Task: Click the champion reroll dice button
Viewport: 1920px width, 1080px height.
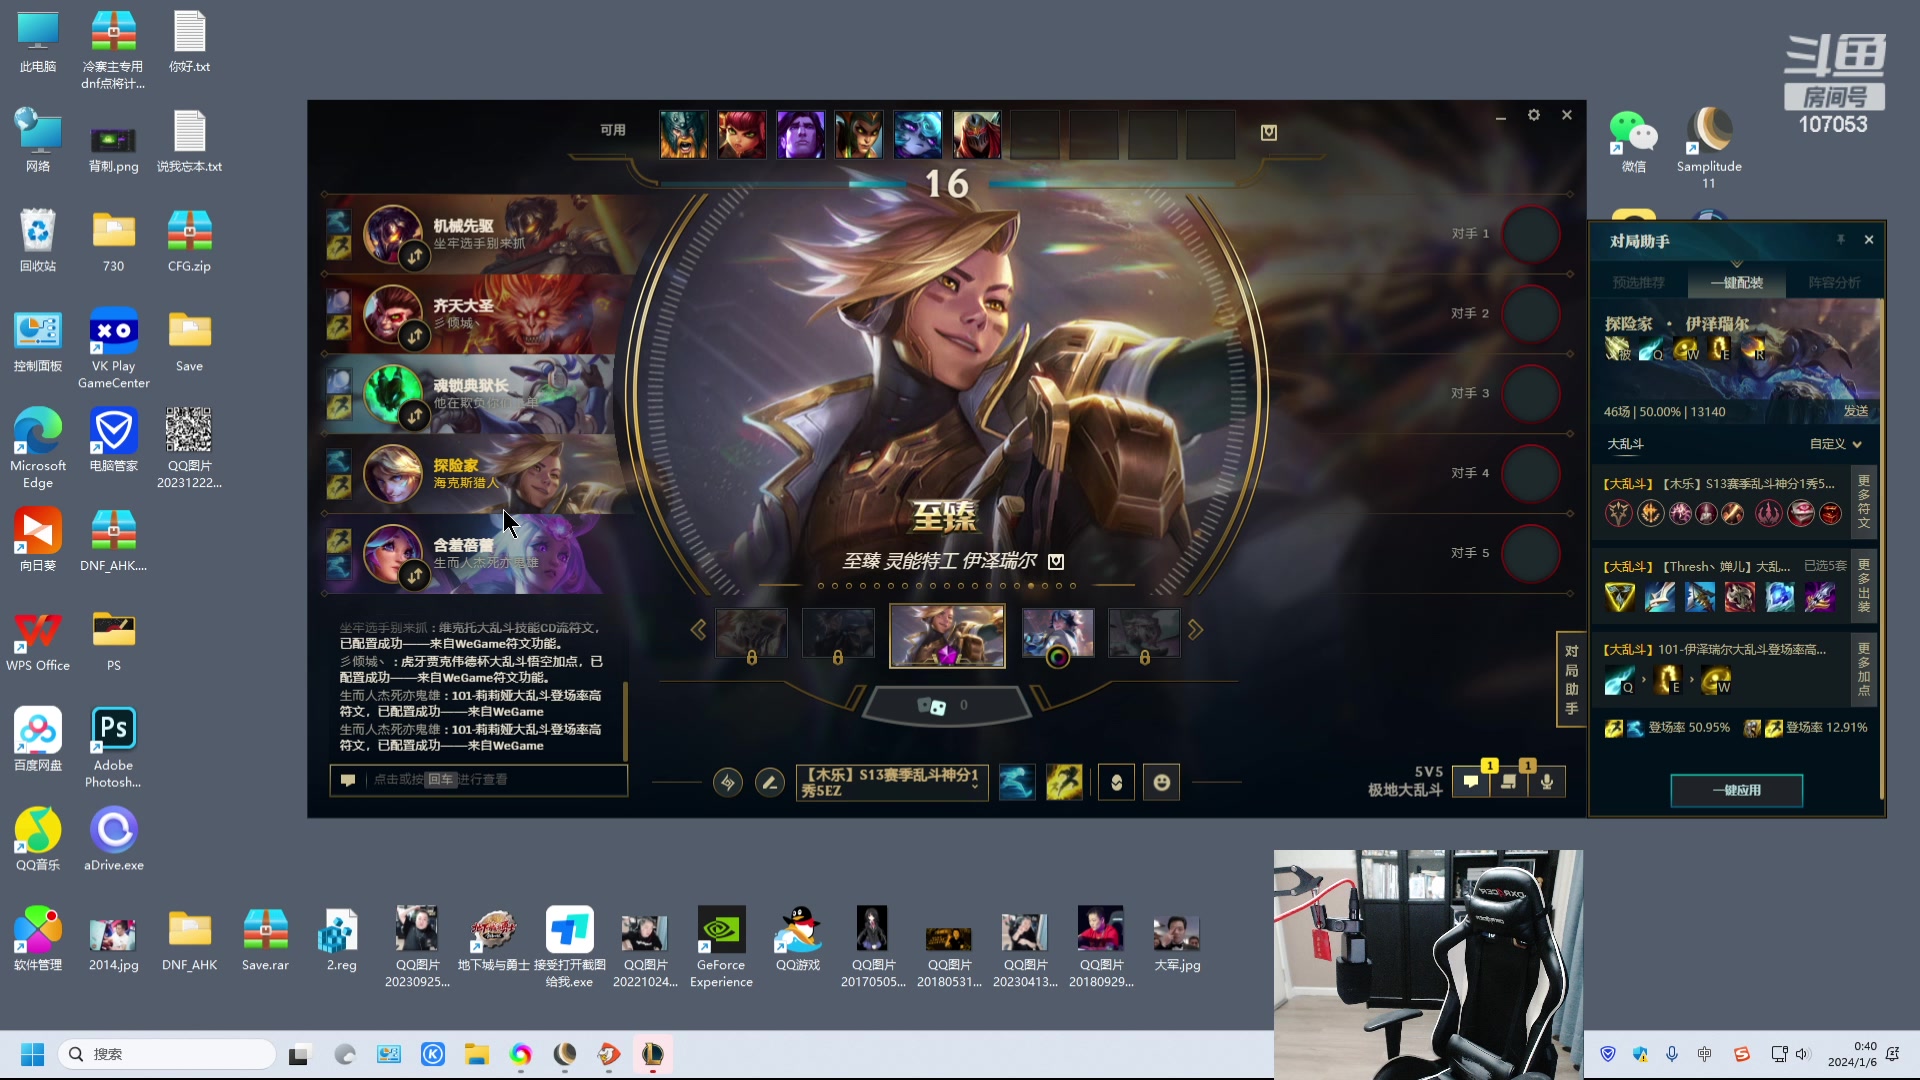Action: pos(945,706)
